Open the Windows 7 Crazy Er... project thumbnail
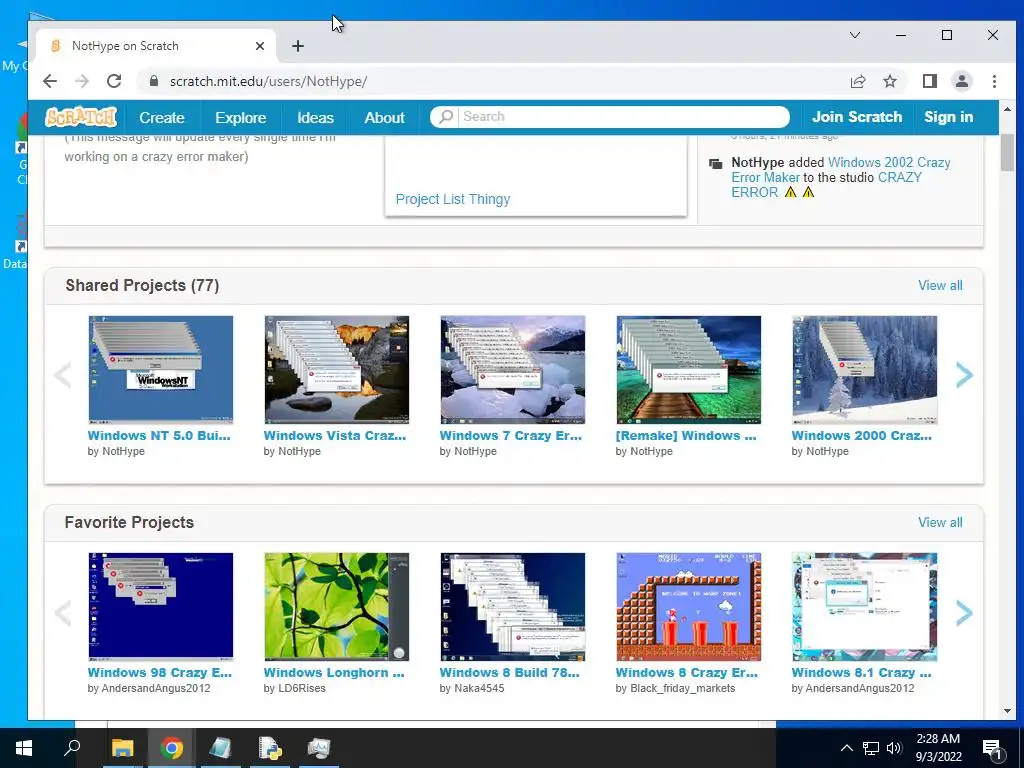The height and width of the screenshot is (768, 1024). [x=513, y=370]
